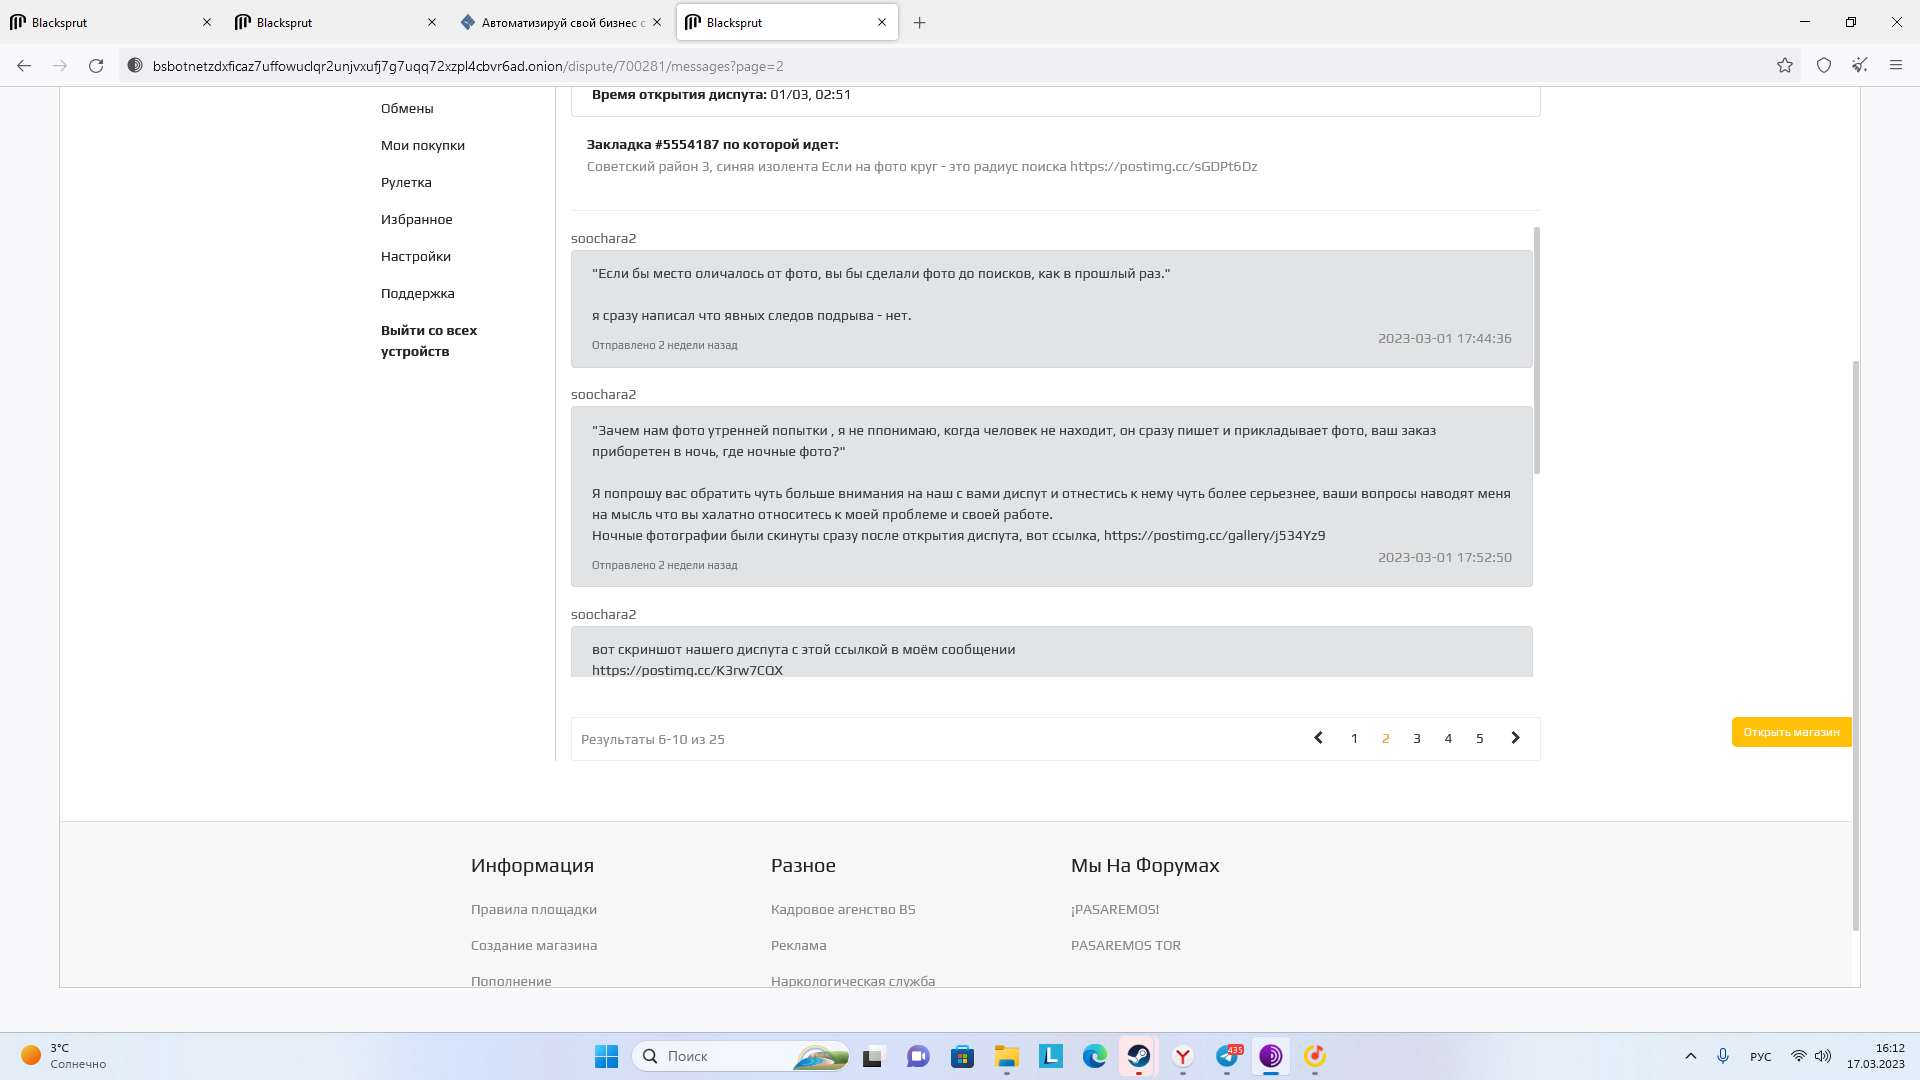Image resolution: width=1920 pixels, height=1080 pixels.
Task: Go to next page of messages arrow
Action: pos(1515,738)
